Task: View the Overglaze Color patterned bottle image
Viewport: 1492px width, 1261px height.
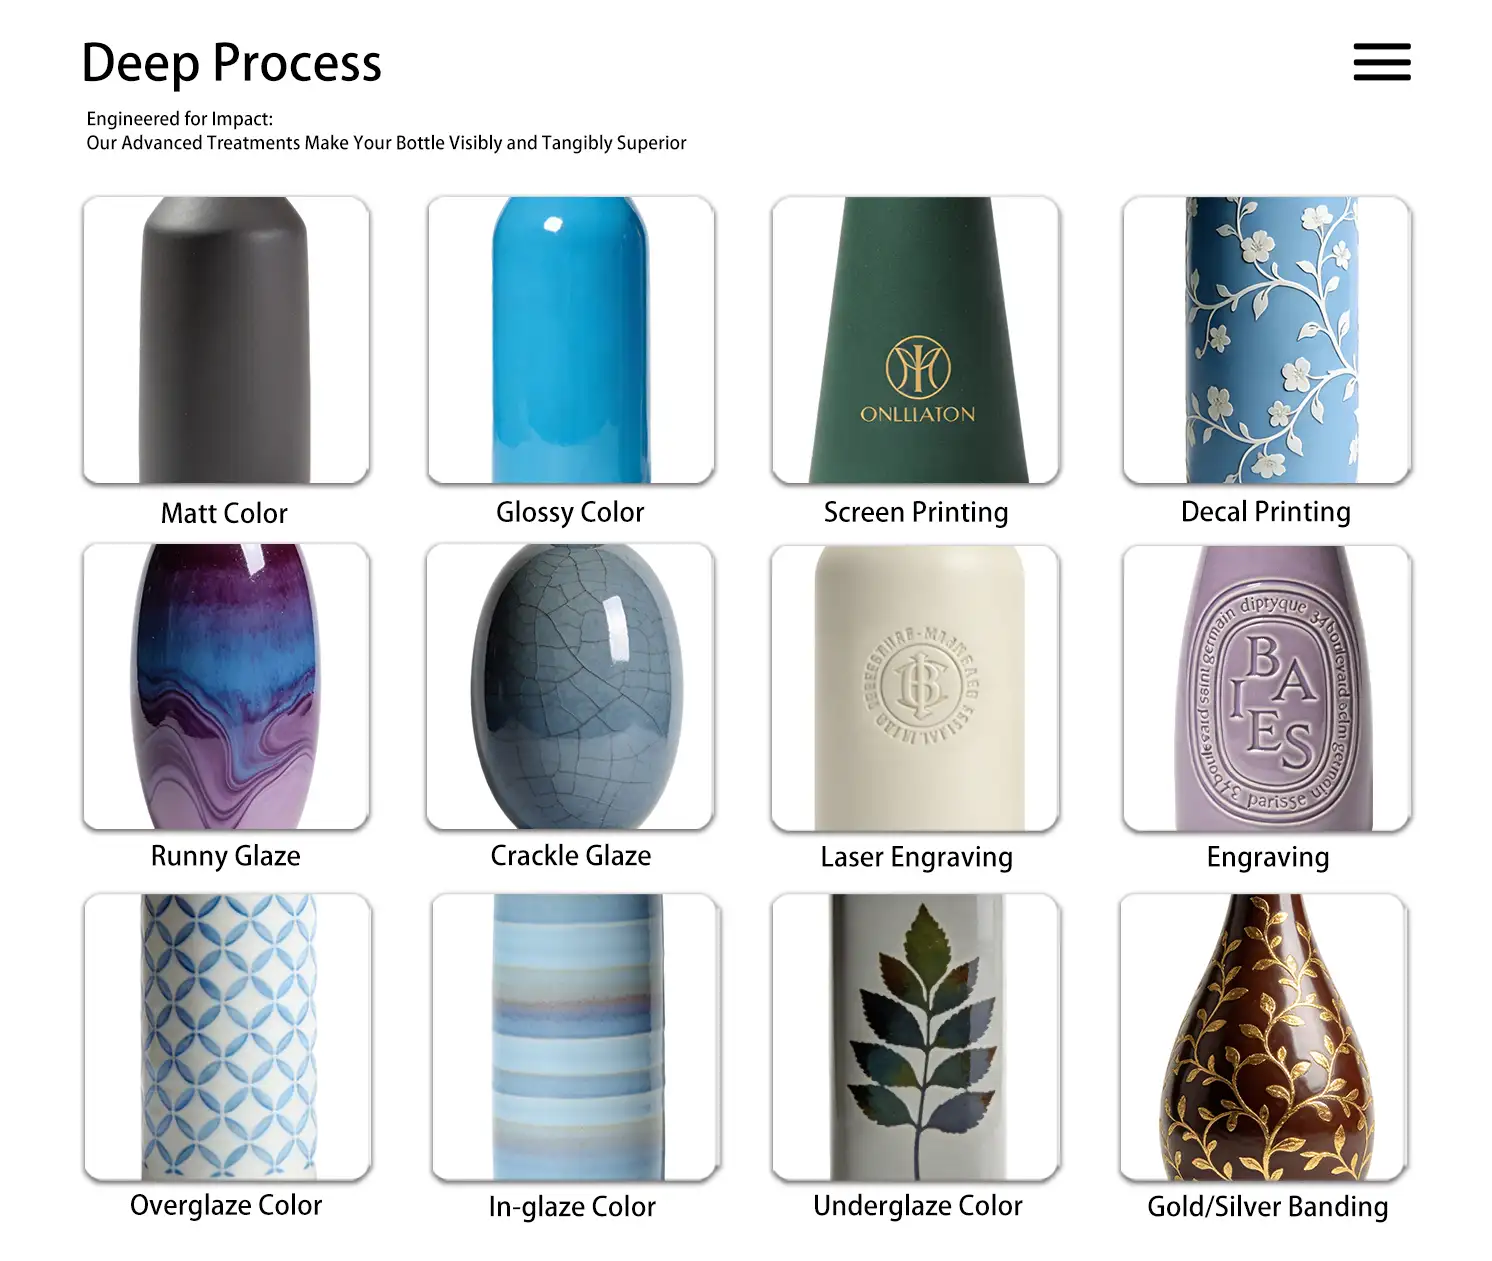Action: pyautogui.click(x=228, y=1037)
